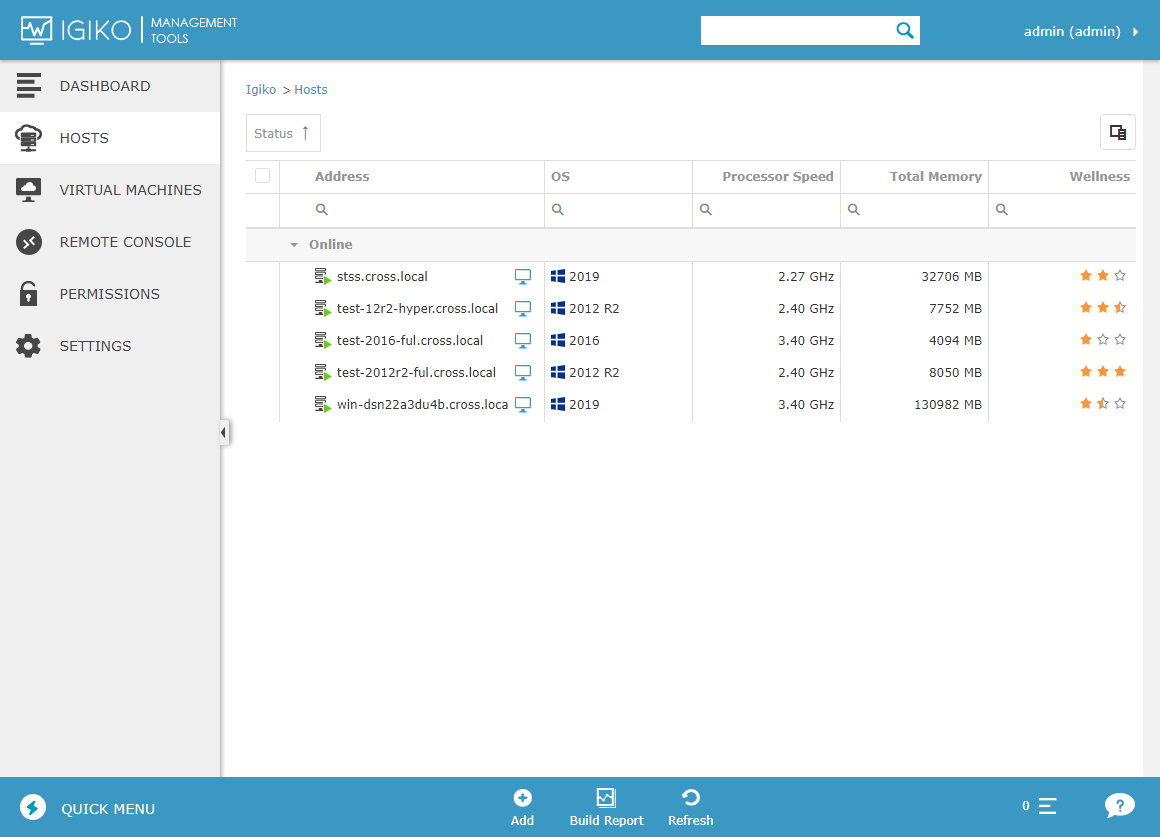Open help using the question mark icon
The width and height of the screenshot is (1160, 837).
tap(1120, 805)
